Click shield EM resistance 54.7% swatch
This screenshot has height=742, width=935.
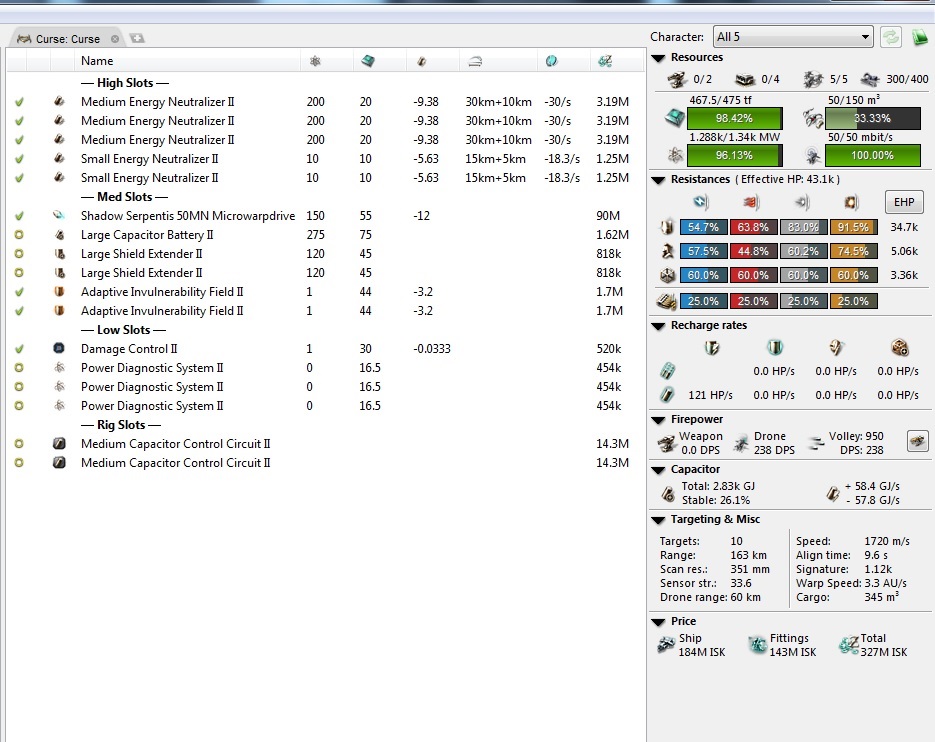(703, 227)
